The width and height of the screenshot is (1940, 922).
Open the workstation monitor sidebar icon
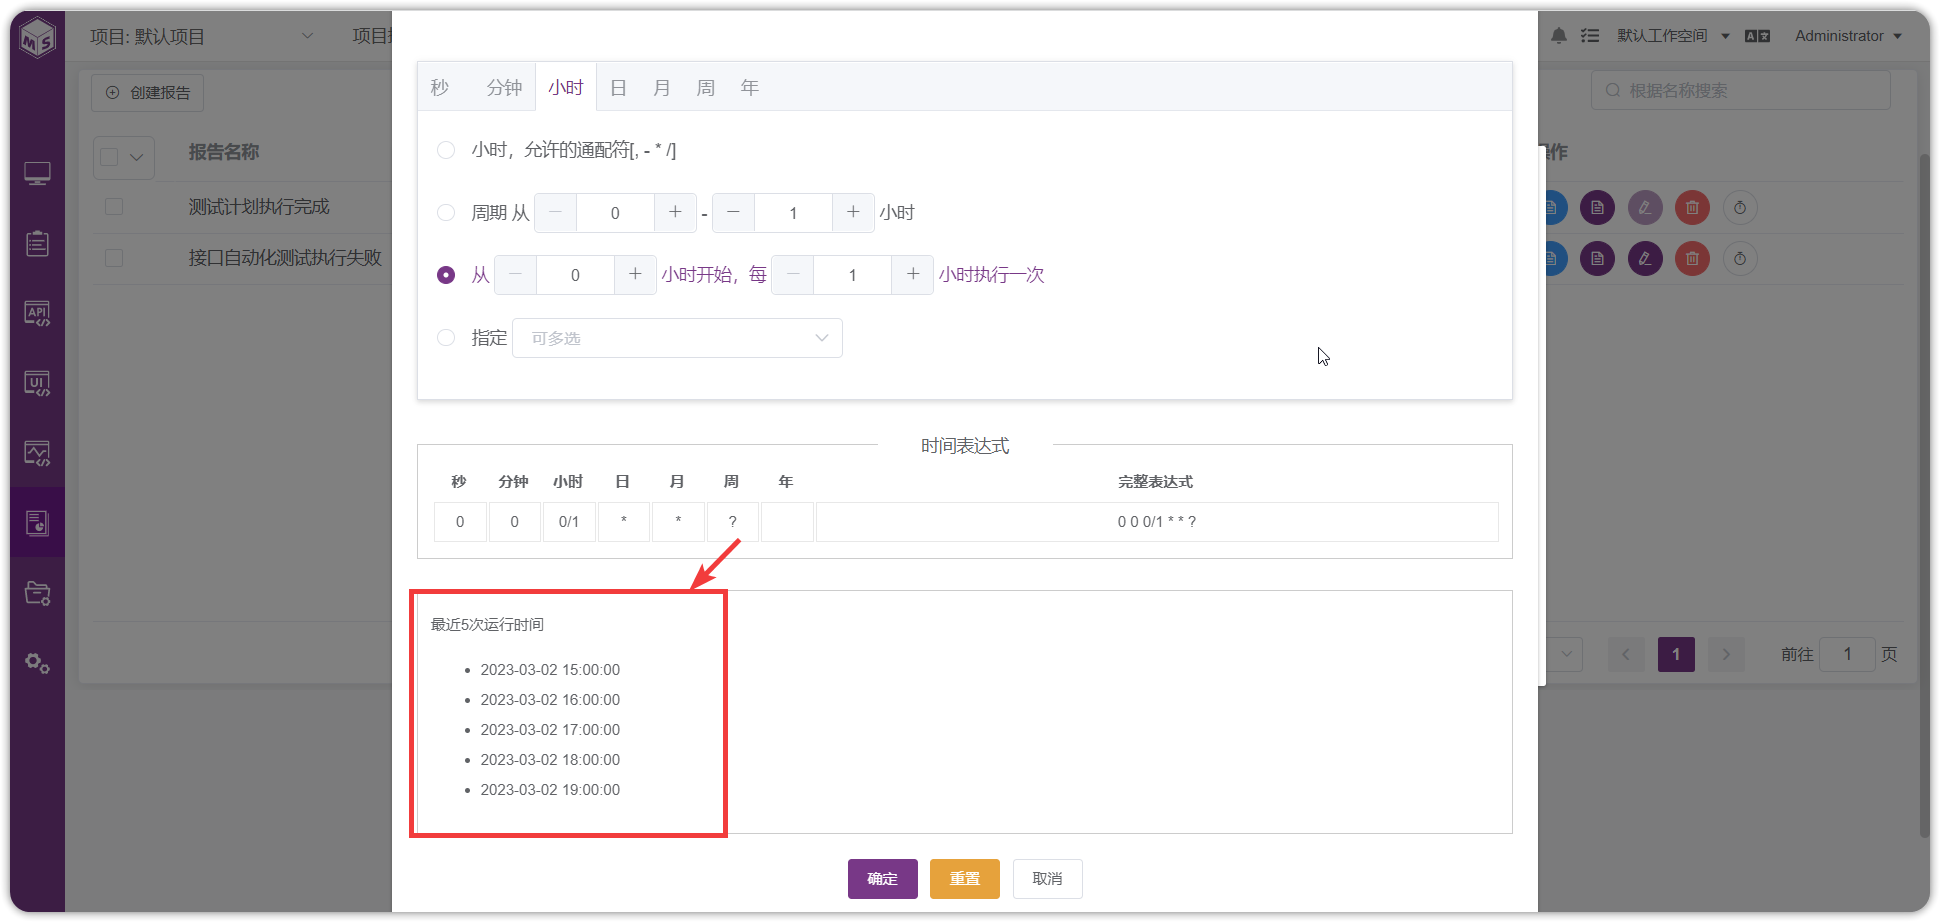pos(38,174)
